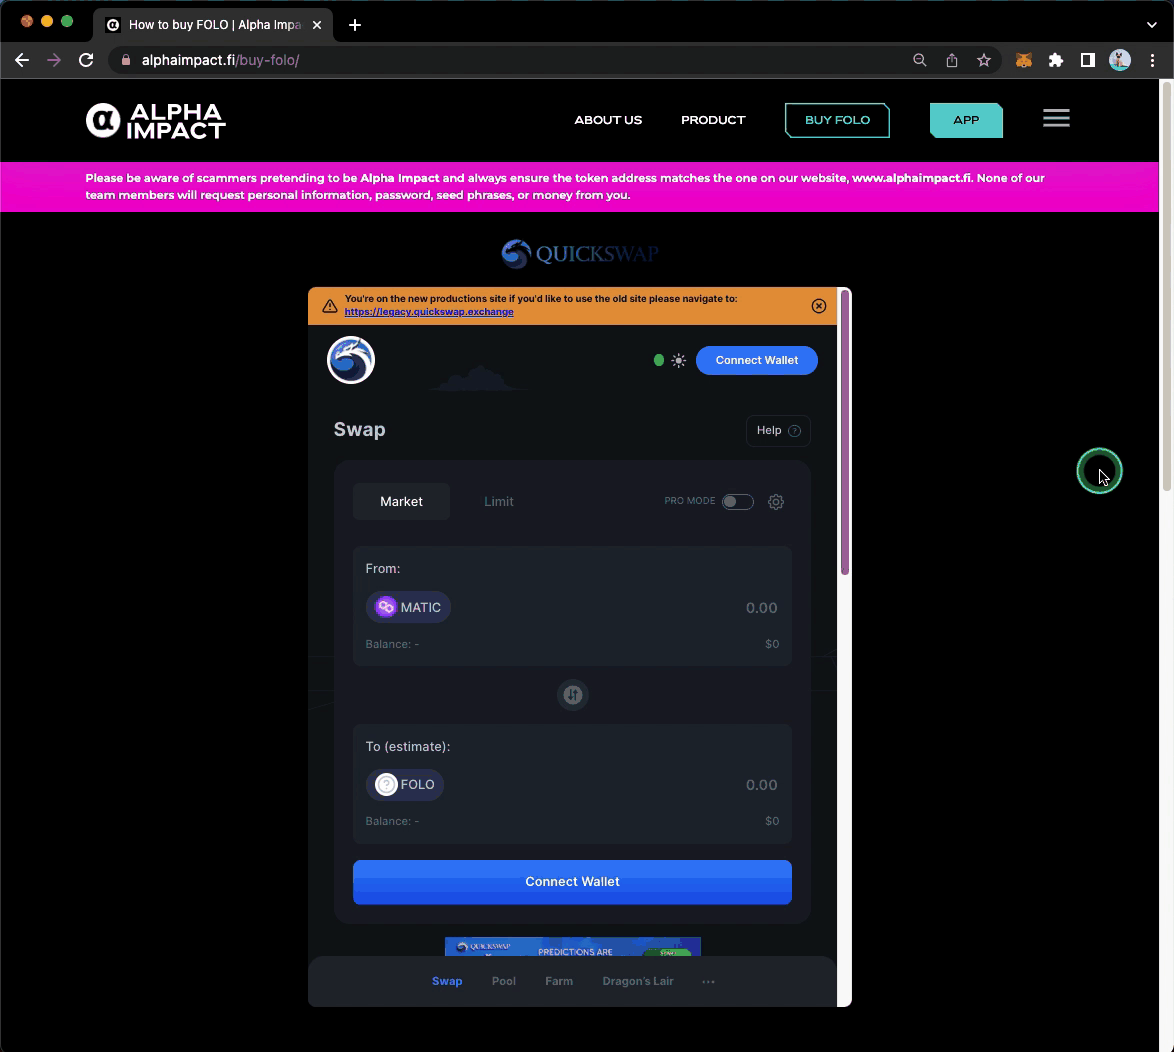Follow the legacy.quickswap.exchange link
Viewport: 1174px width, 1052px height.
429,312
